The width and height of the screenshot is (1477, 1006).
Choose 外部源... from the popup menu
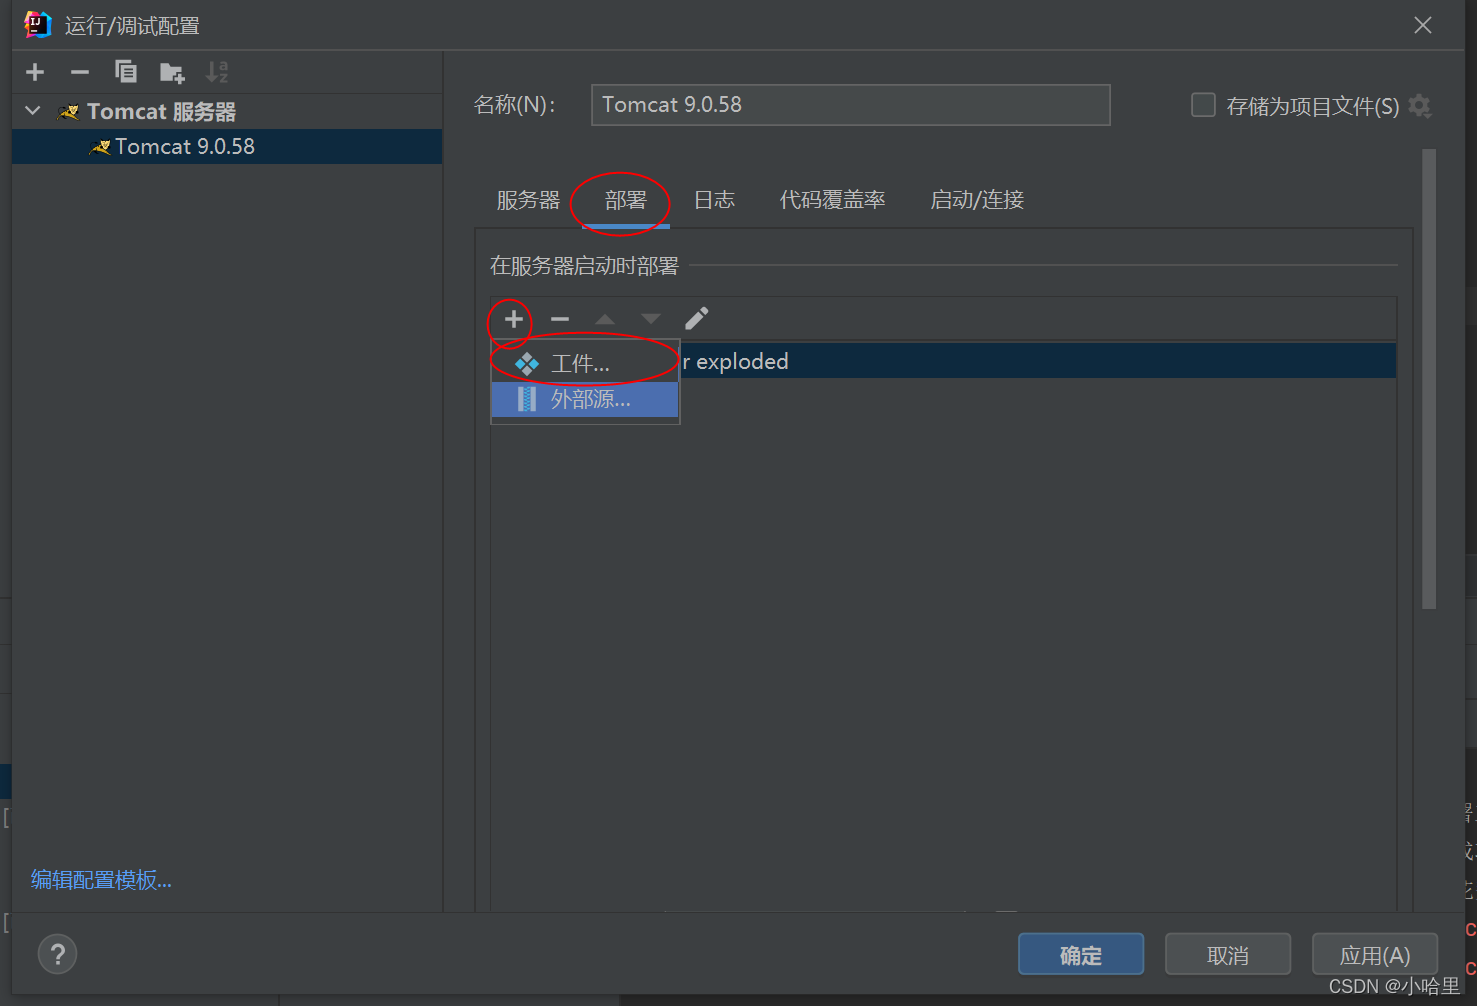point(585,400)
